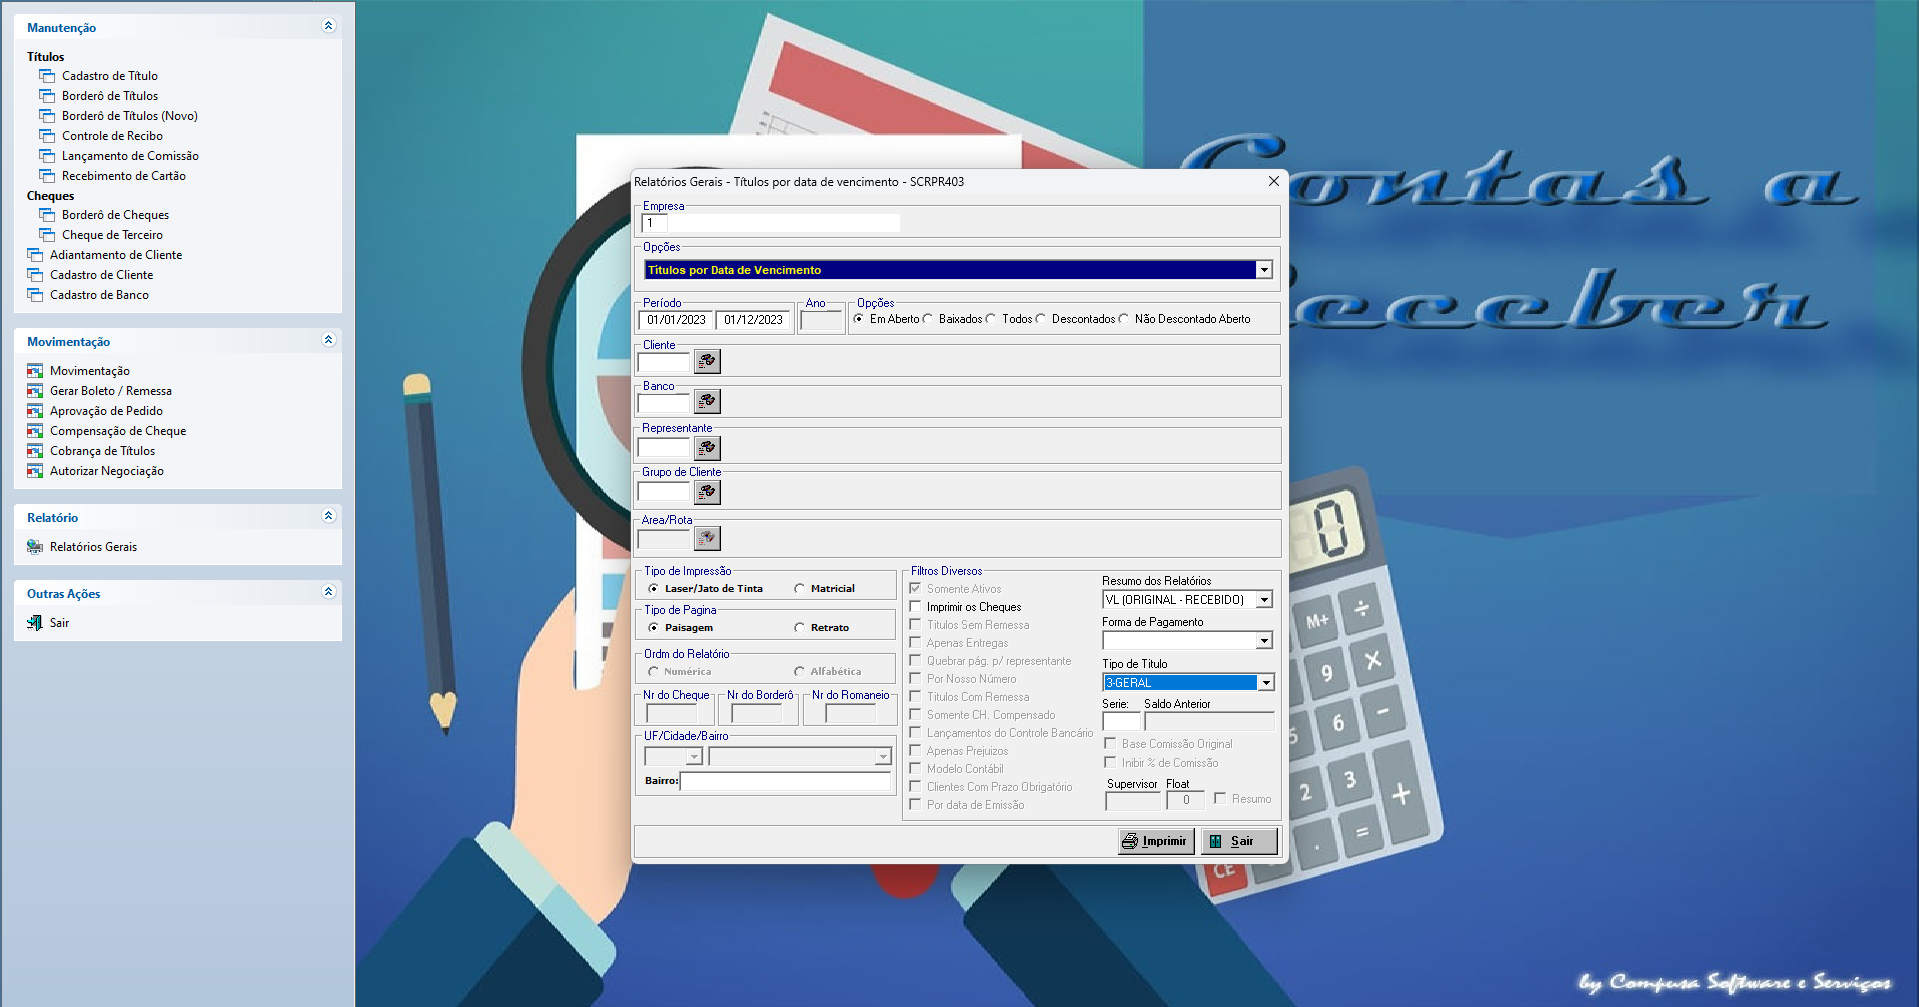
Task: Click the Borderô de Cheques icon
Action: pyautogui.click(x=47, y=215)
